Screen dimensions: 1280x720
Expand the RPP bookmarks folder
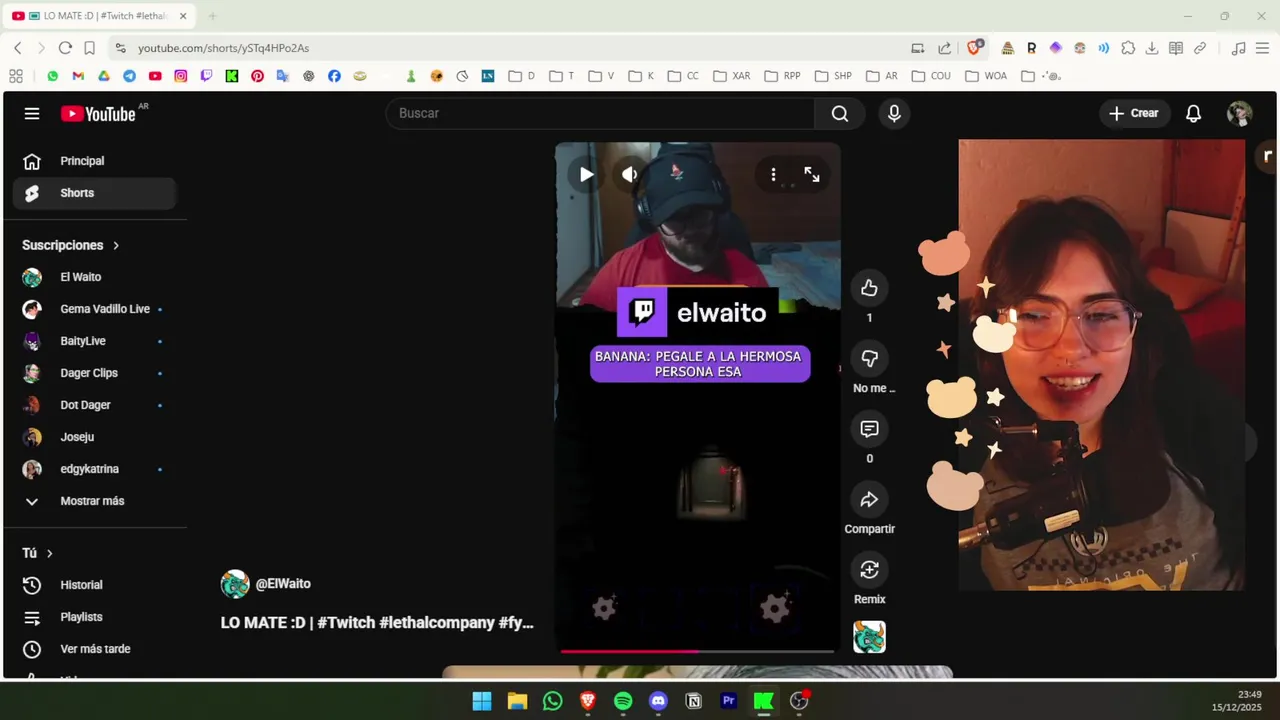coord(782,76)
